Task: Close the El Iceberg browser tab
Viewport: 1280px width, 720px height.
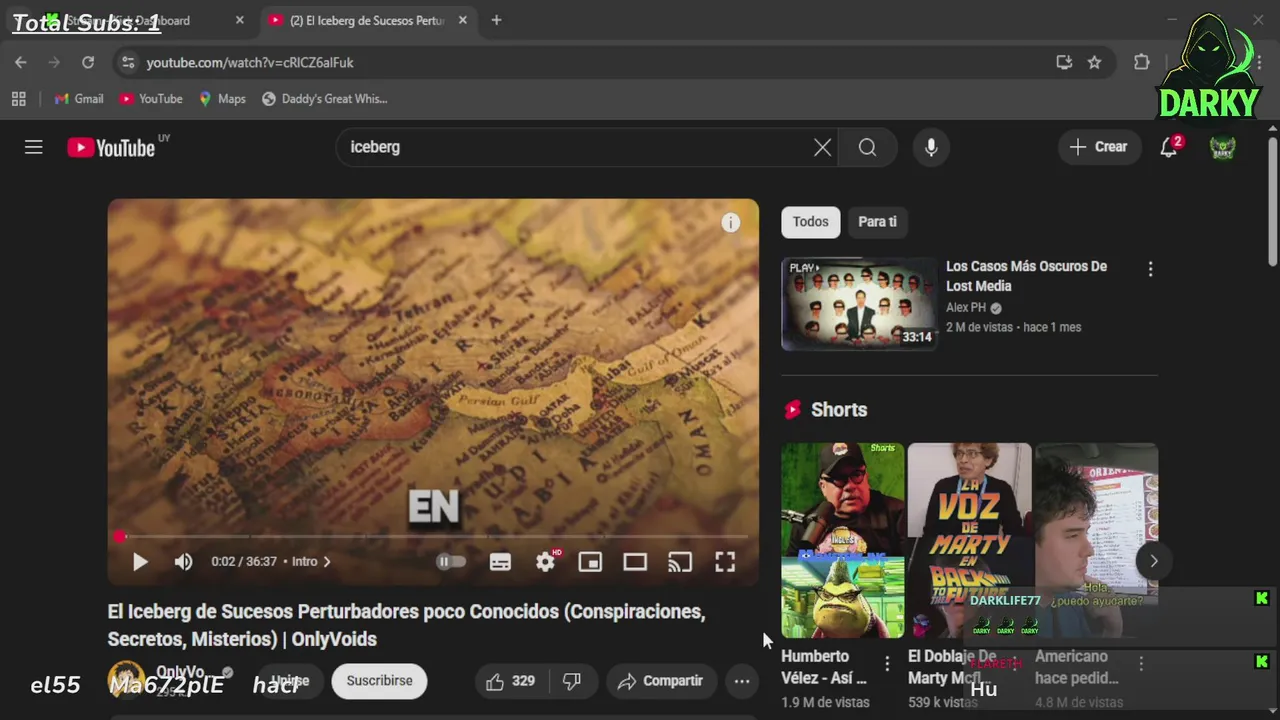Action: point(462,20)
